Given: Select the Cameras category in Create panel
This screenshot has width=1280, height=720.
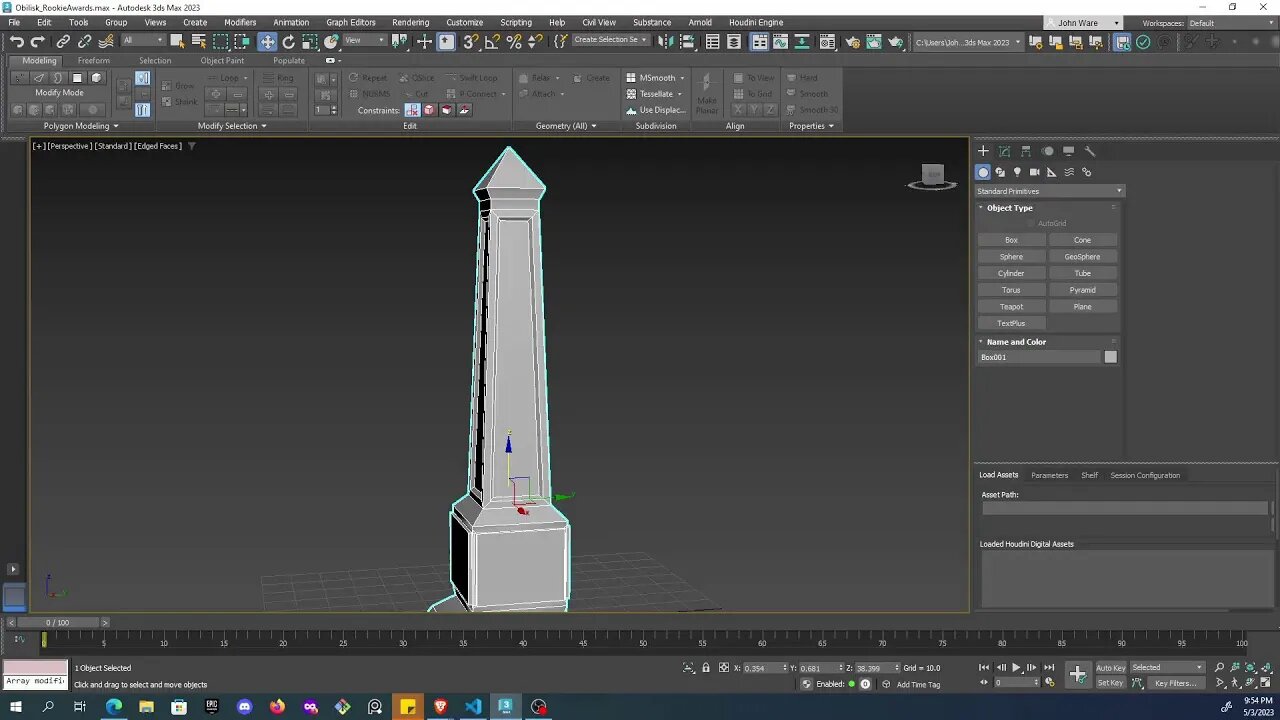Looking at the screenshot, I should coord(1034,172).
